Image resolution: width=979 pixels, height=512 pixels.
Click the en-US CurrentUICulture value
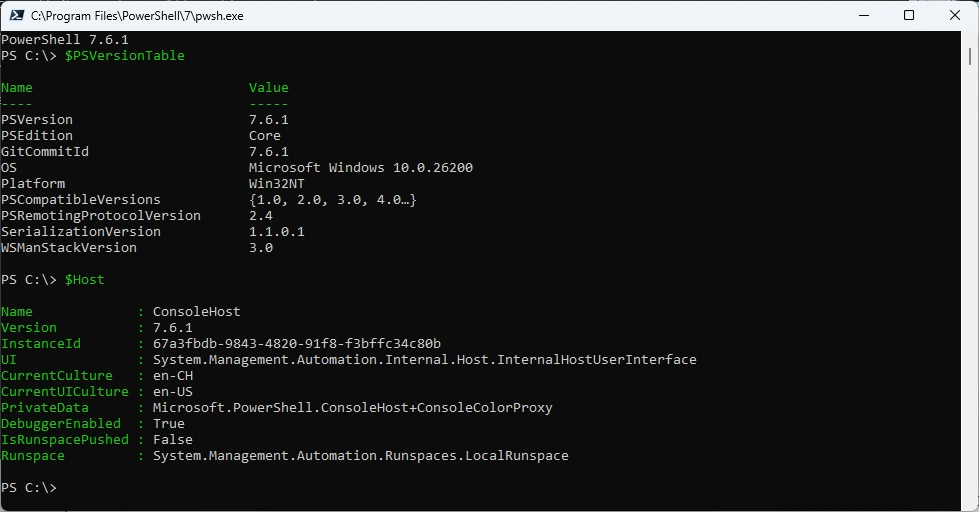tap(172, 392)
